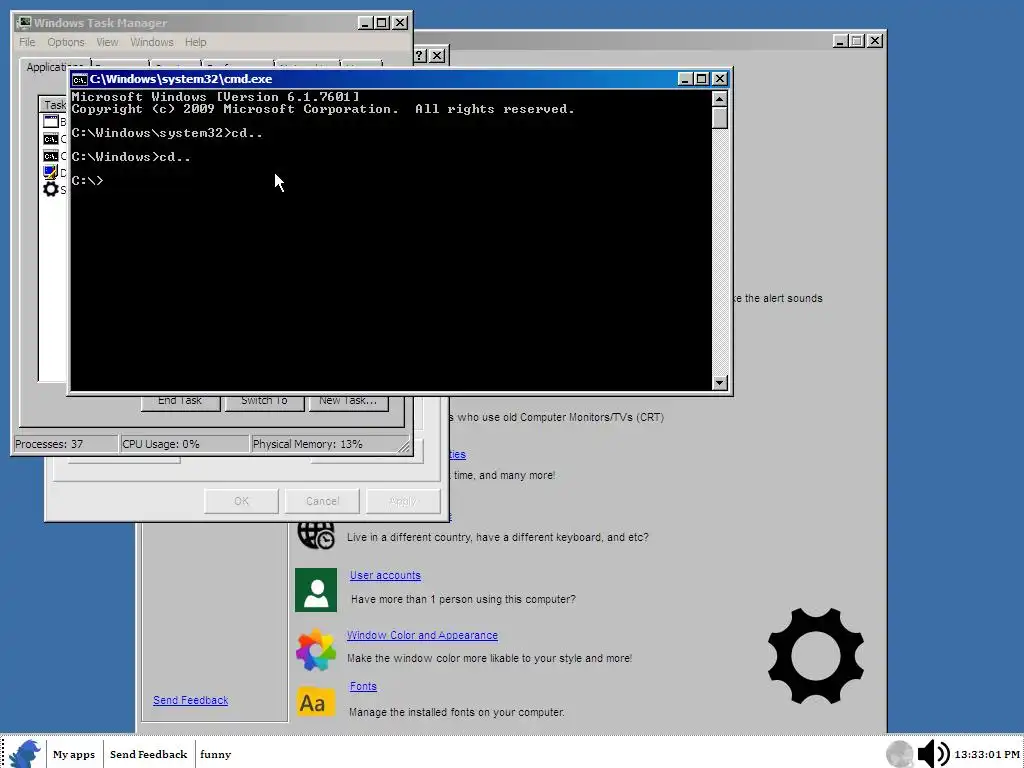Open the Fonts link
Viewport: 1024px width, 768px height.
pyautogui.click(x=363, y=686)
